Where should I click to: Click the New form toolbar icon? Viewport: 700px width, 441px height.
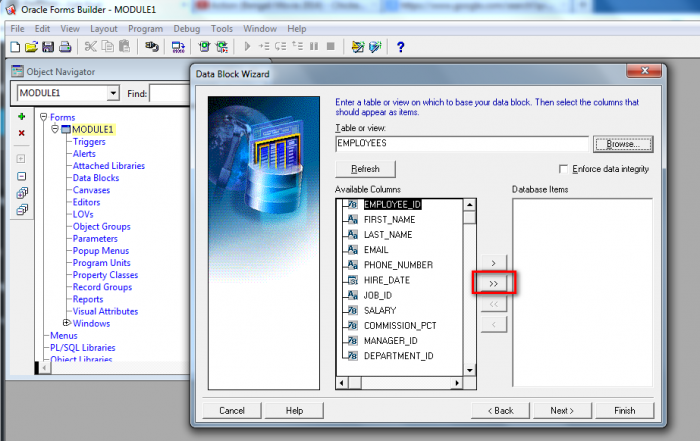pos(17,47)
